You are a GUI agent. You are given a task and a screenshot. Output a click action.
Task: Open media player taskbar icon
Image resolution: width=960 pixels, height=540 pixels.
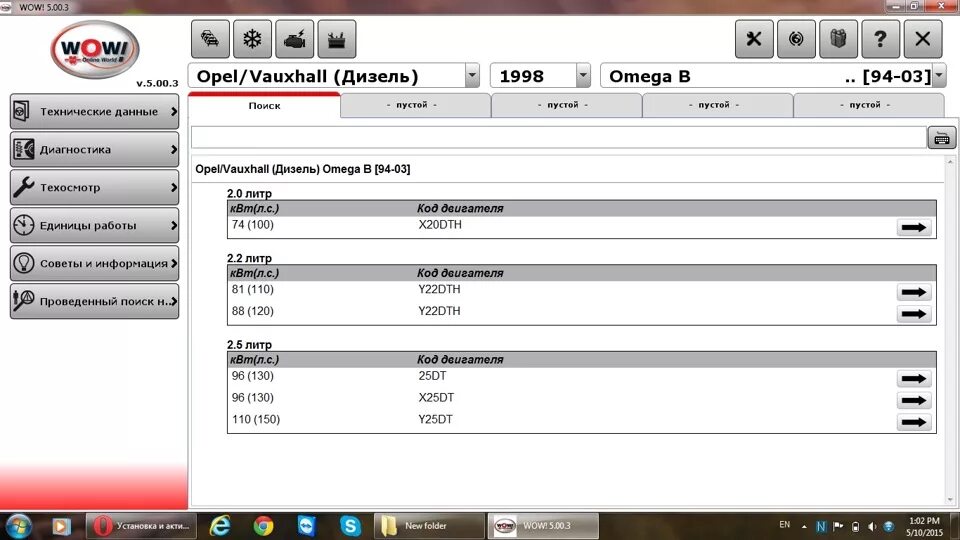tap(61, 526)
